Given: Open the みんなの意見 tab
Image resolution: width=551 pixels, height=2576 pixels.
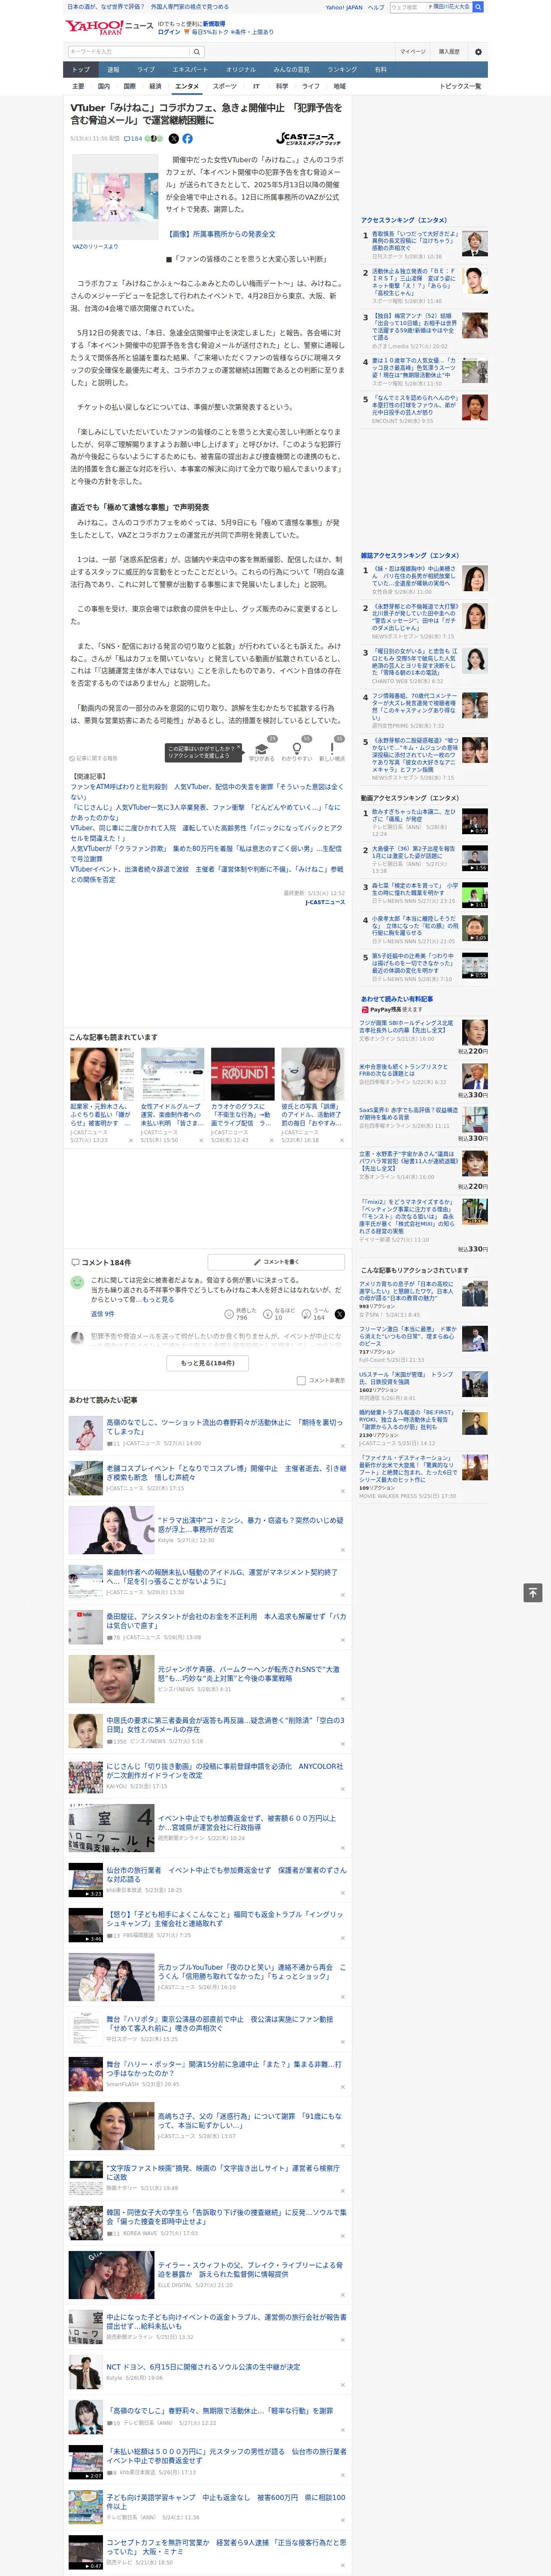Looking at the screenshot, I should [291, 70].
